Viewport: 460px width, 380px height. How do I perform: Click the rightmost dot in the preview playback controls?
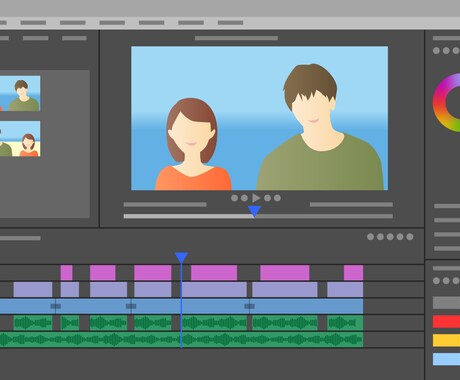point(277,198)
